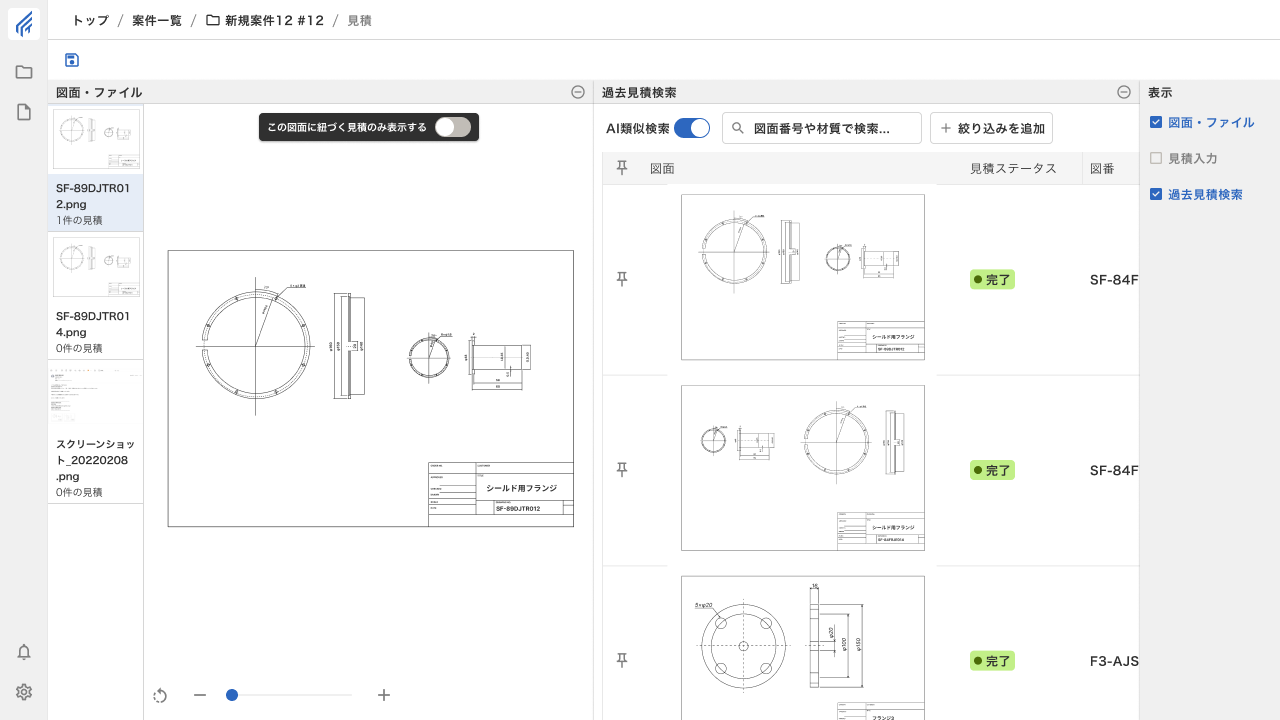Enable the 見積入力 checkbox
1280x720 pixels.
(1156, 158)
